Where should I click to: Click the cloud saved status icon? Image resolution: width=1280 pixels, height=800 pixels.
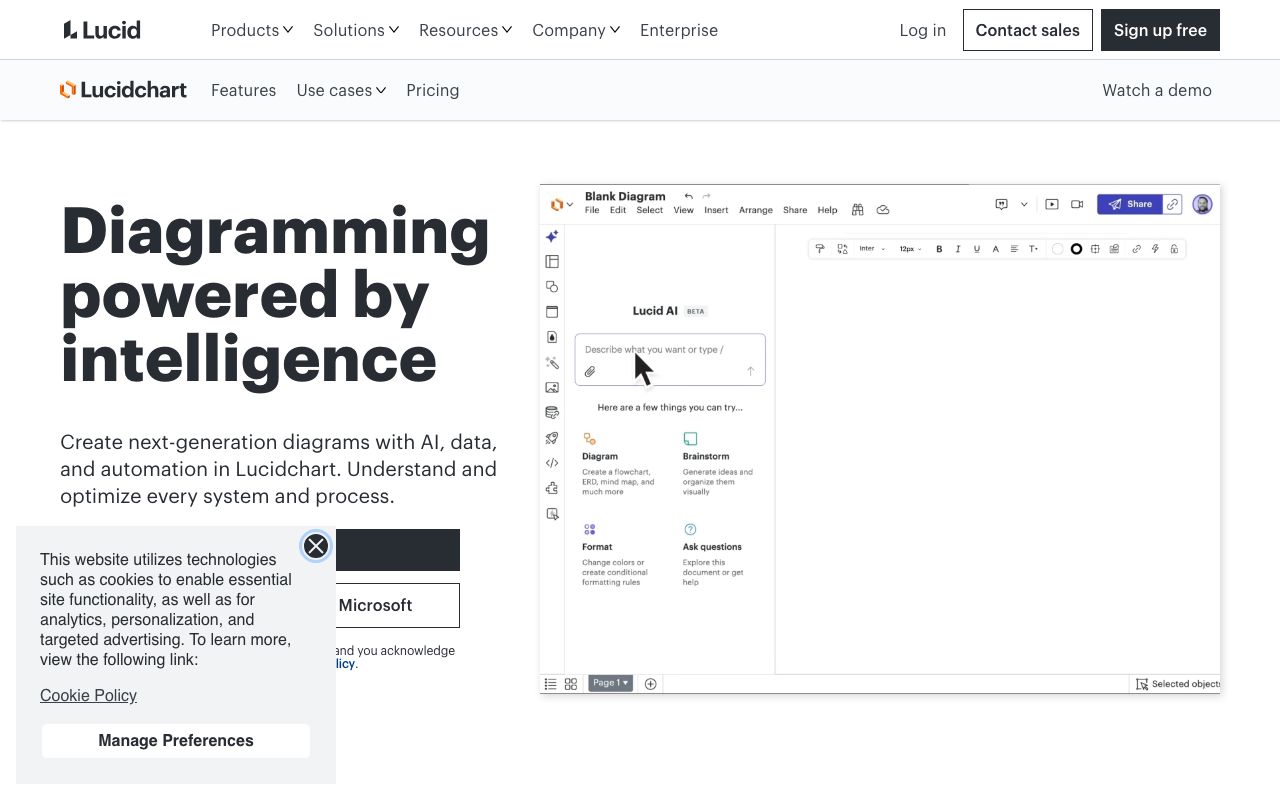pos(883,210)
